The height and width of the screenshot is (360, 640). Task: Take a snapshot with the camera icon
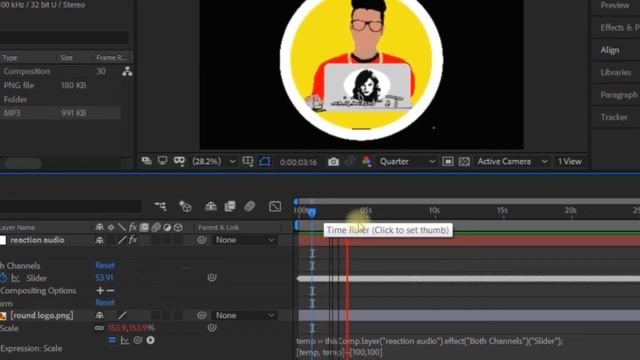coord(333,162)
